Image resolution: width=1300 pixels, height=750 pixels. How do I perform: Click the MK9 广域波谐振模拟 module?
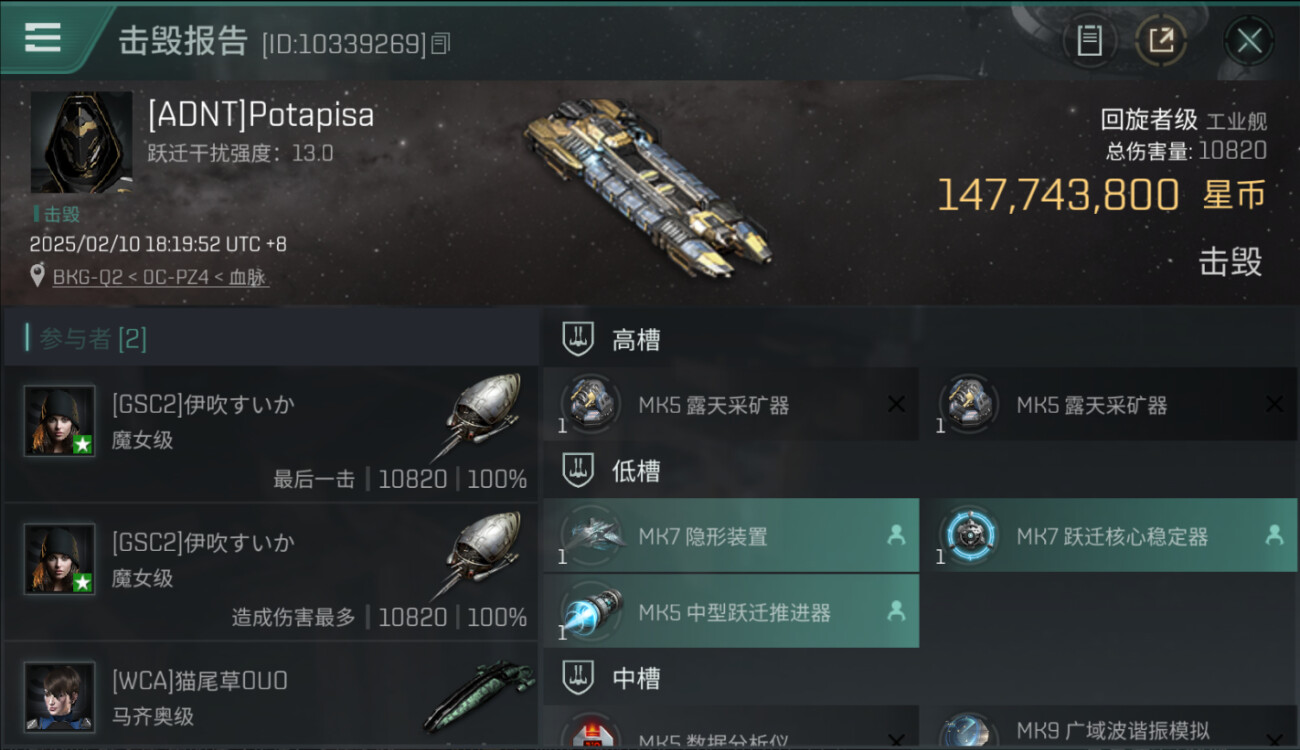point(1108,729)
